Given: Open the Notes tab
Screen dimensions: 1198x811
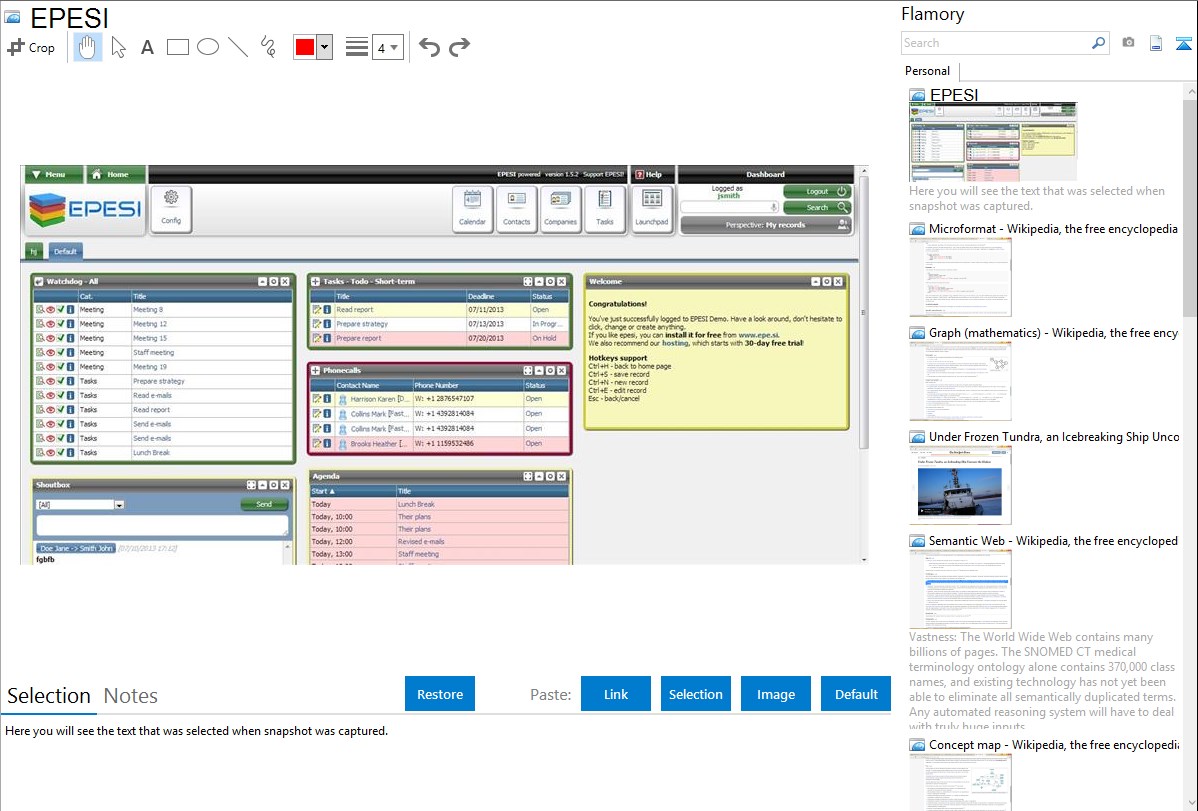Looking at the screenshot, I should tap(131, 696).
